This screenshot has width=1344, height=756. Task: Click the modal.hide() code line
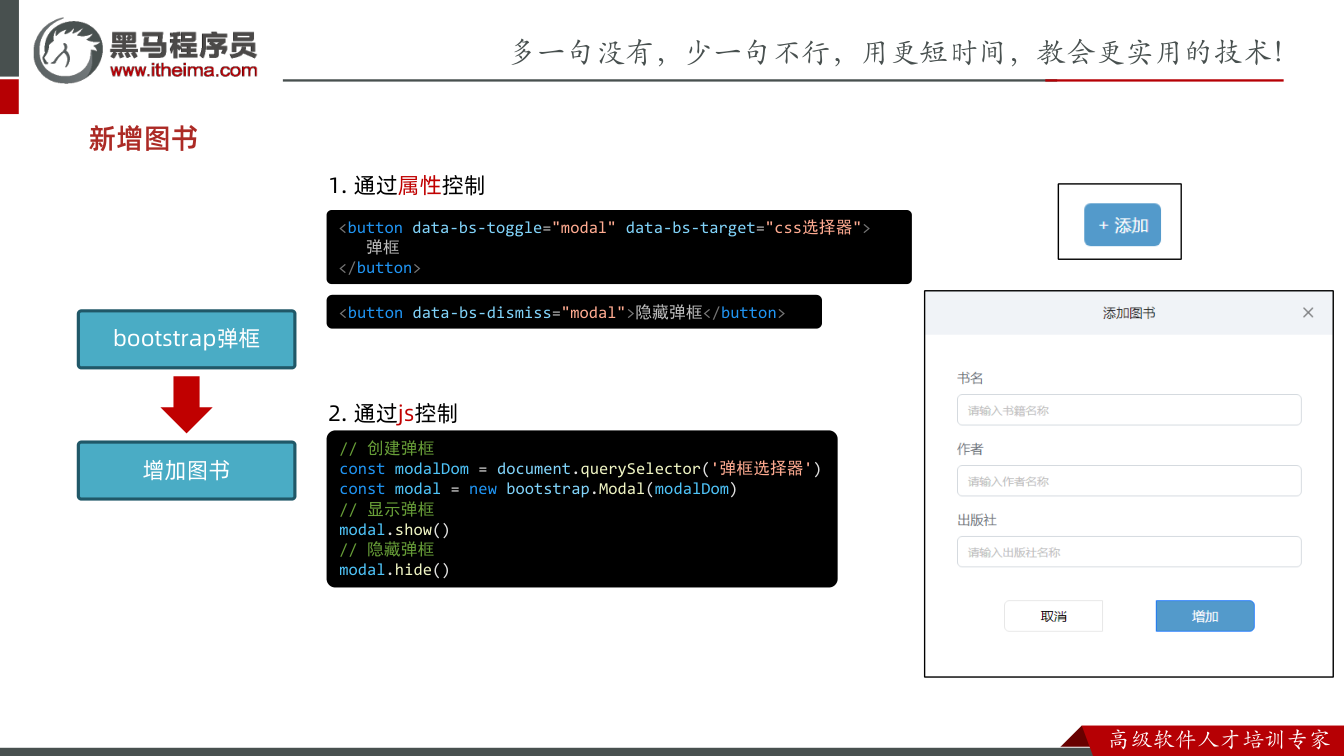395,570
